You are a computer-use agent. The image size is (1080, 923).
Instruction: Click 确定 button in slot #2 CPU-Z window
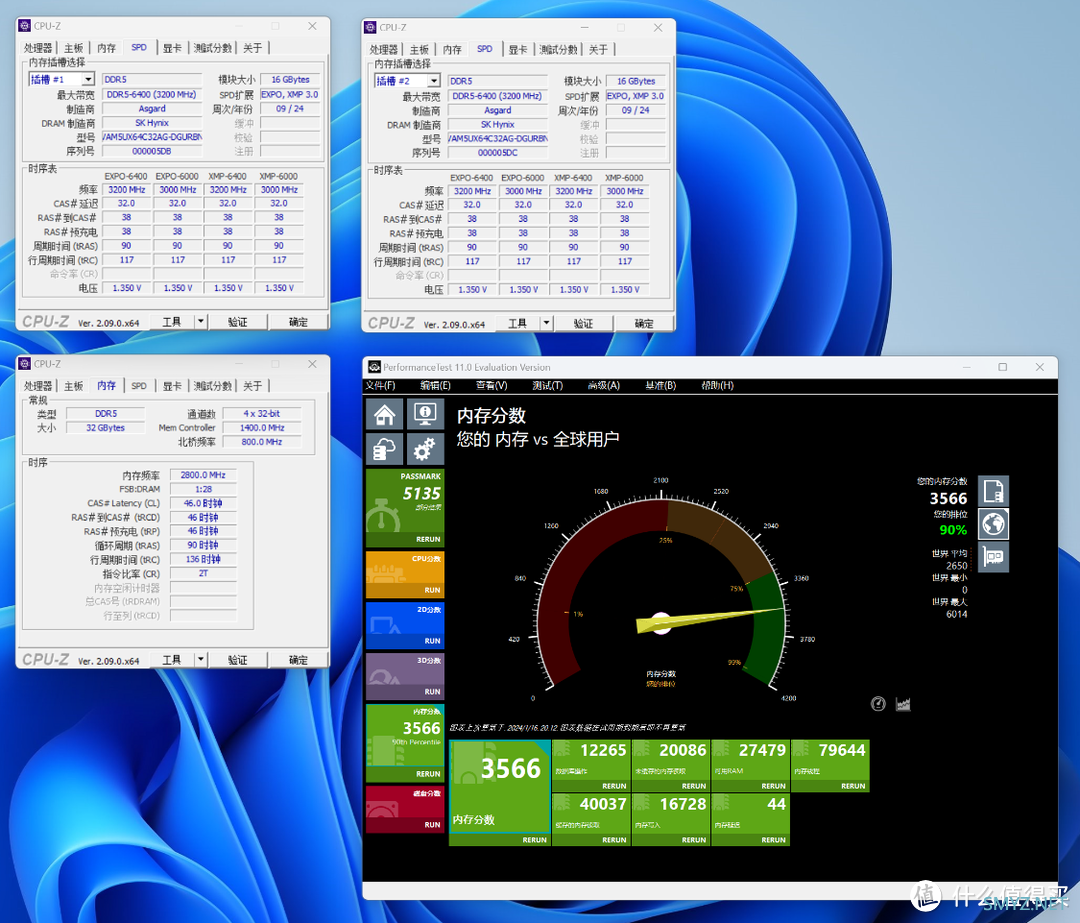(x=644, y=323)
